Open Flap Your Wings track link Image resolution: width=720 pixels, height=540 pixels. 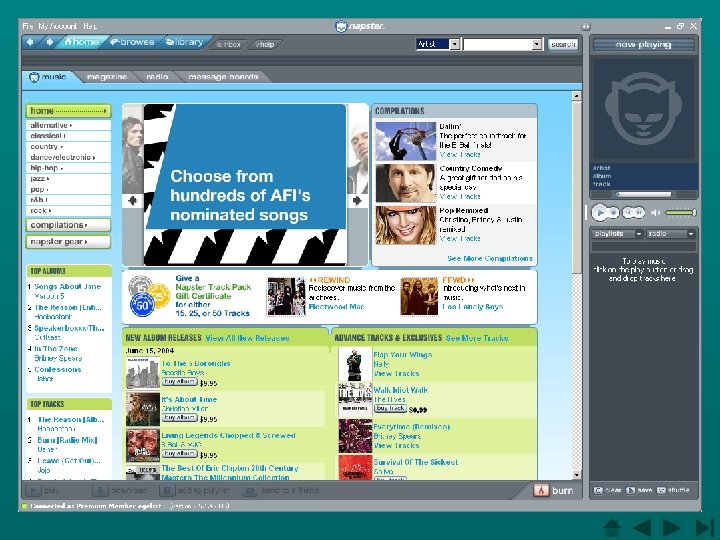click(403, 355)
